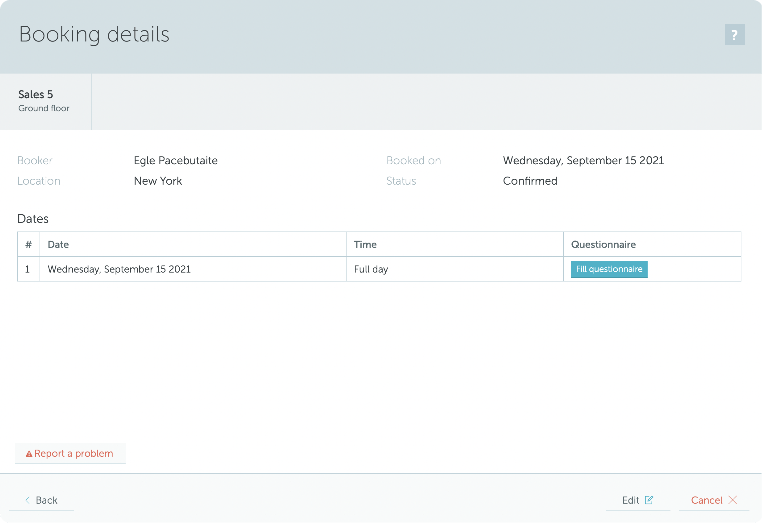Go back using the Back button
The image size is (763, 523).
click(x=41, y=500)
